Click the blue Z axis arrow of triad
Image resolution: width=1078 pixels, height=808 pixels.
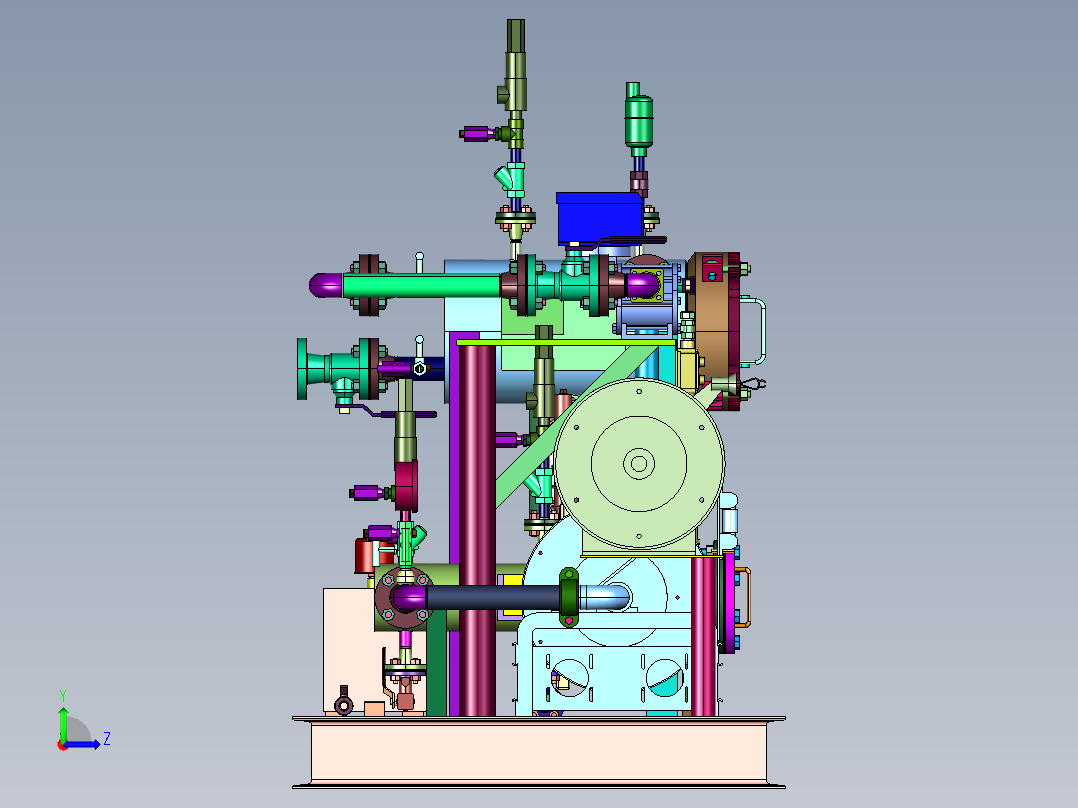pos(84,744)
